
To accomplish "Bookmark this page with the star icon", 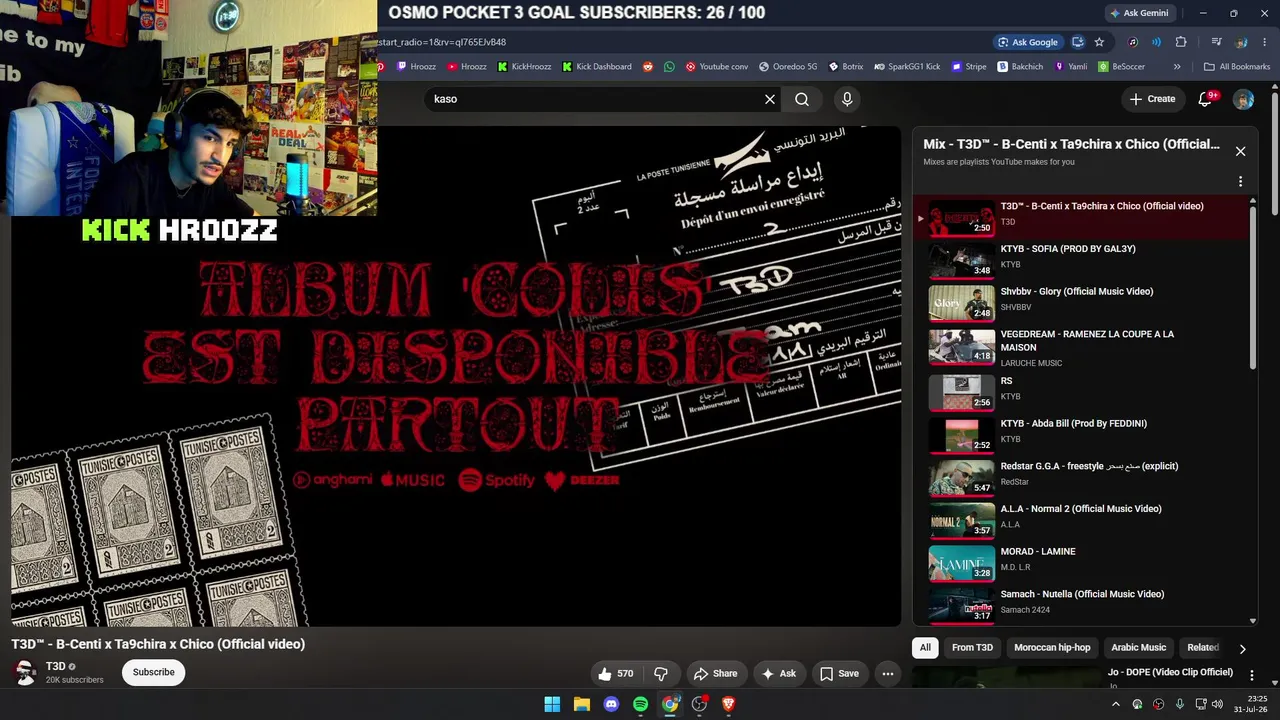I will tap(1099, 42).
